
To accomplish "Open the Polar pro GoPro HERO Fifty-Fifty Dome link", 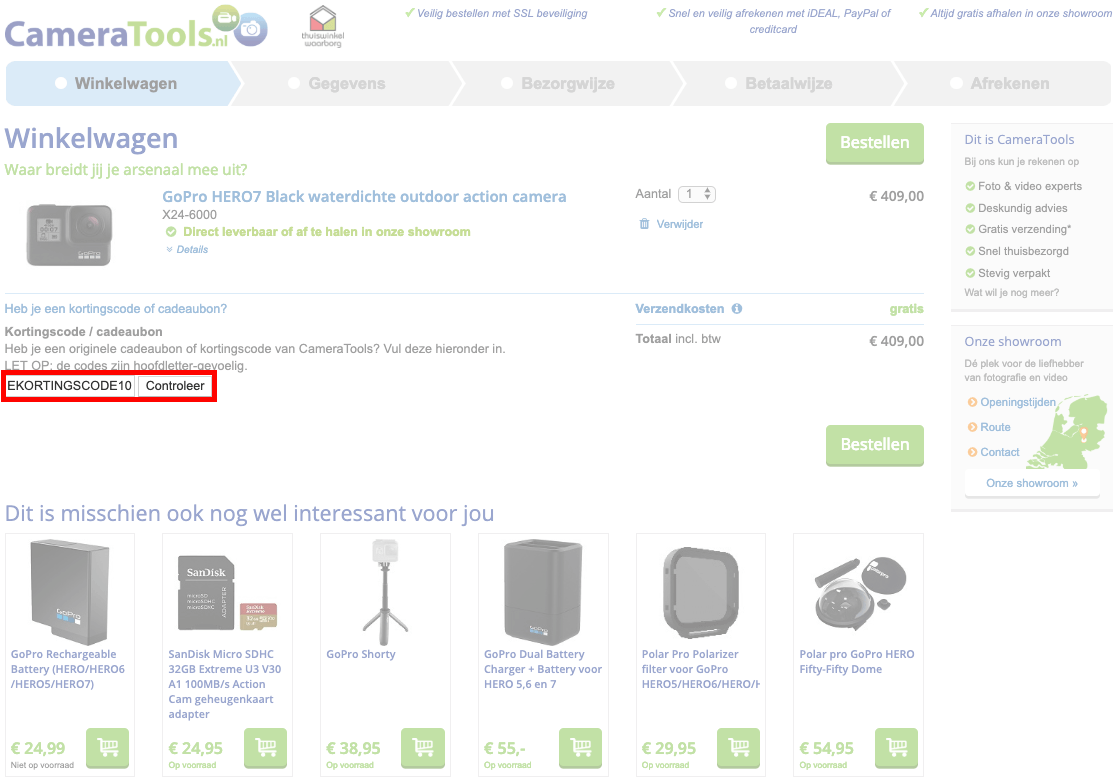I will (856, 662).
